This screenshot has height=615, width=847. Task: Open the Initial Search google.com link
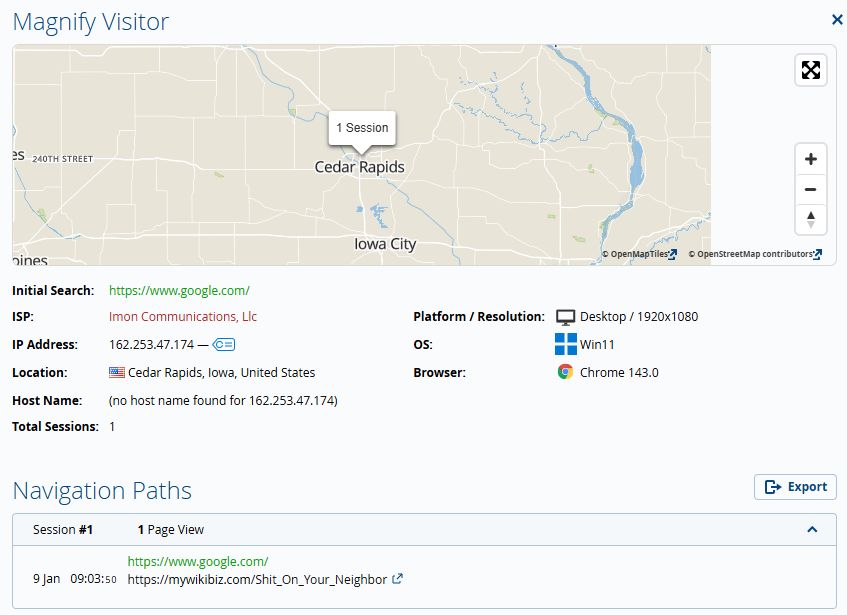[x=179, y=290]
